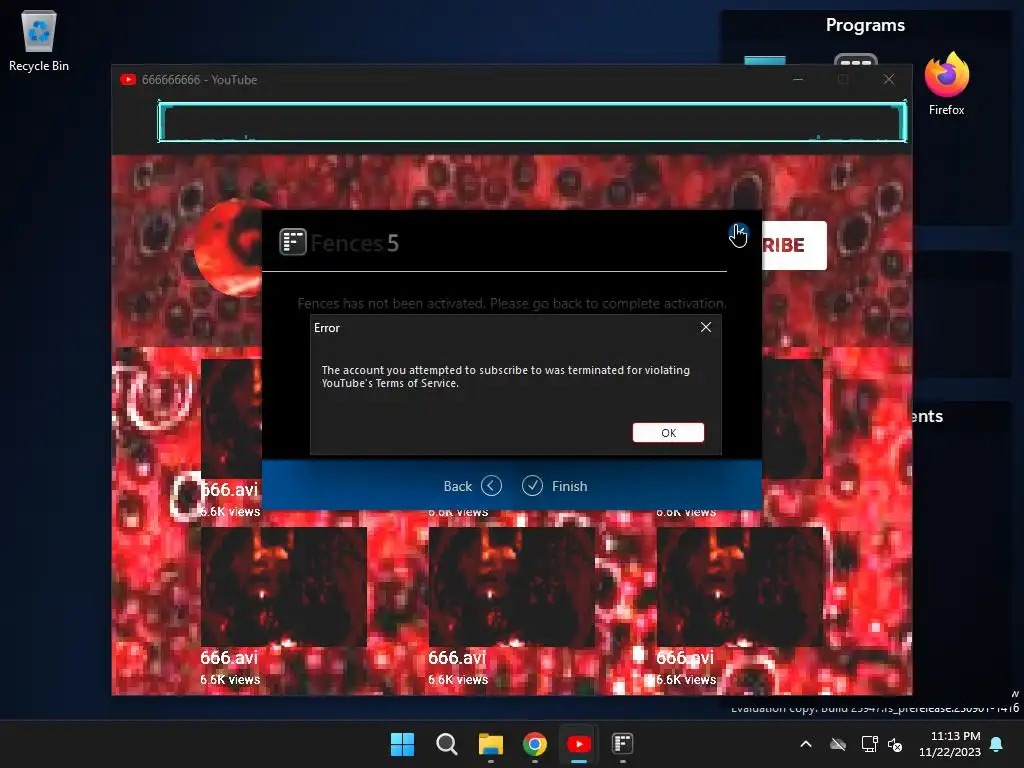Click the YouTube icon in window title bar
Image resolution: width=1024 pixels, height=768 pixels.
pos(128,80)
